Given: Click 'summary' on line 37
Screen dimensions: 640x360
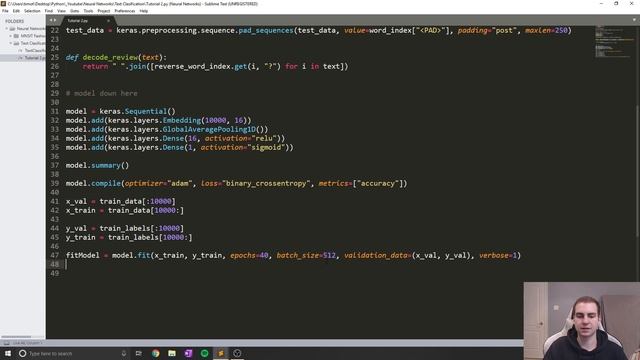Looking at the screenshot, I should tap(106, 165).
